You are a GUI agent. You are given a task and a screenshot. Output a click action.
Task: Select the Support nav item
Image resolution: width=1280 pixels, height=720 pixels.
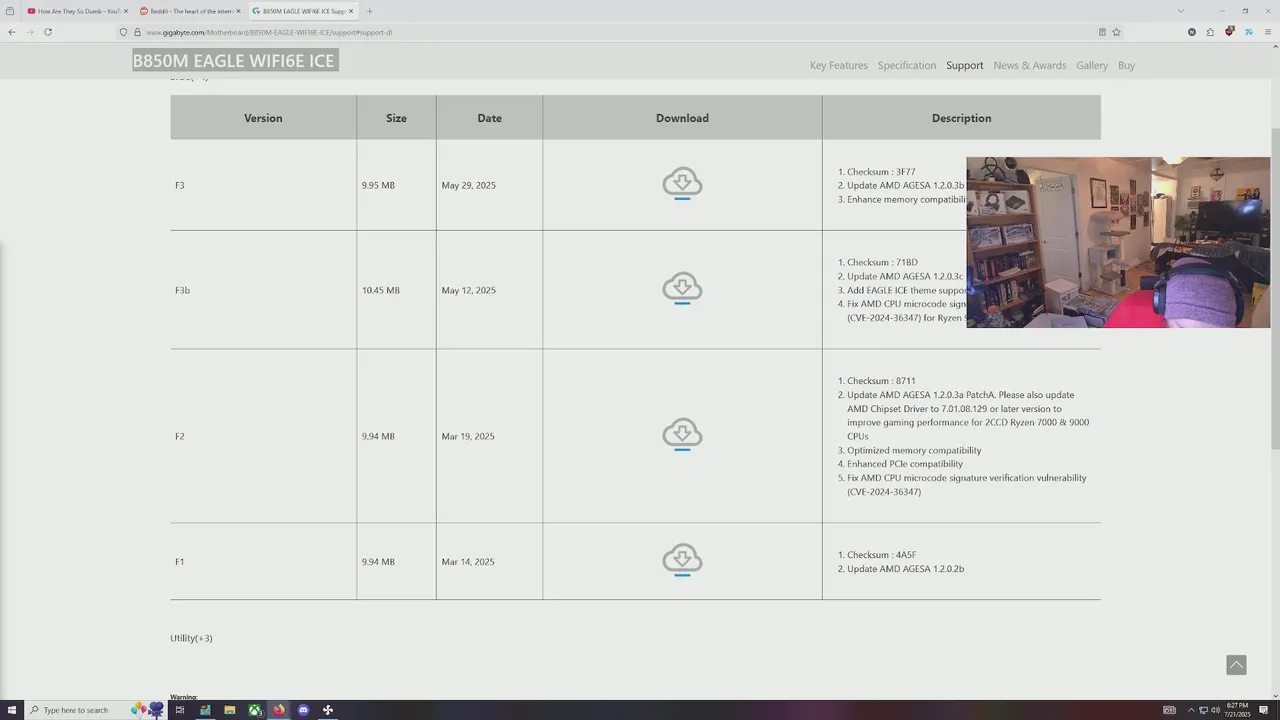[965, 65]
